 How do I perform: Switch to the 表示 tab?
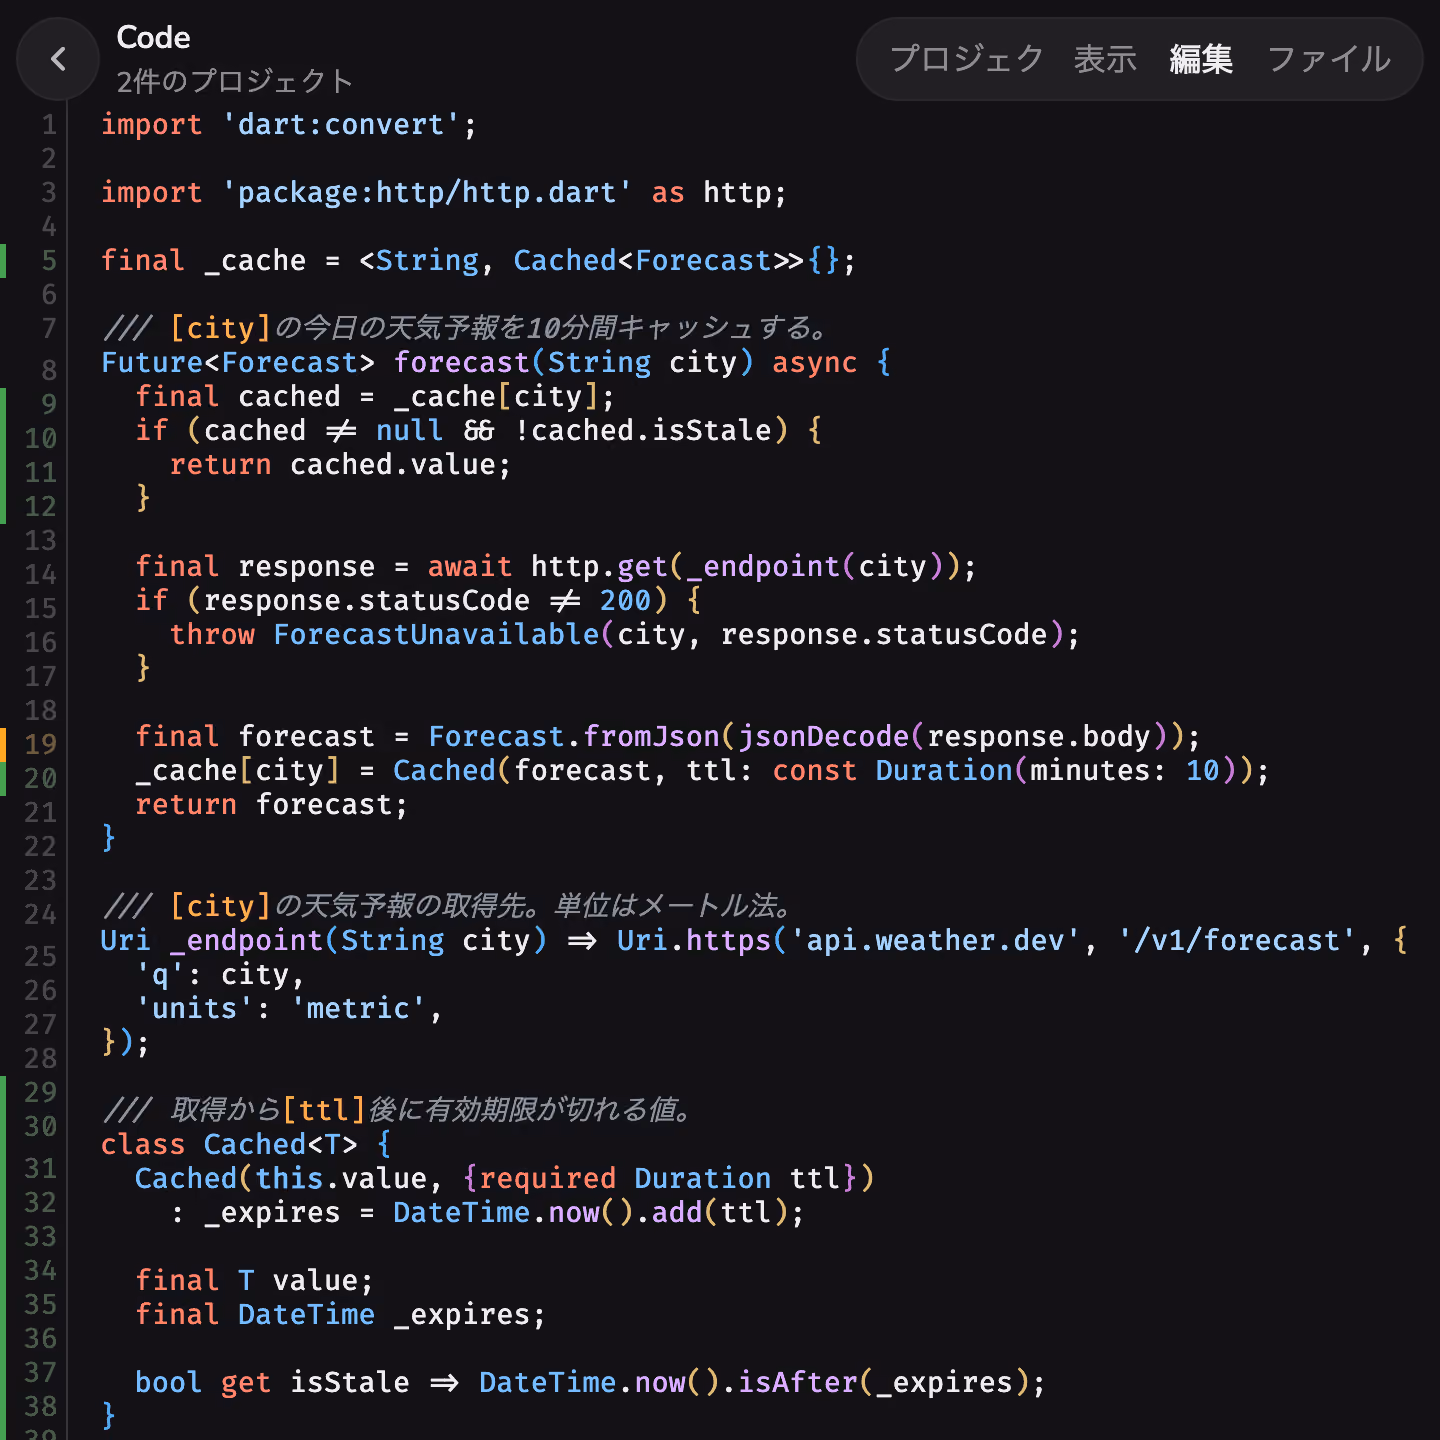pyautogui.click(x=1105, y=59)
